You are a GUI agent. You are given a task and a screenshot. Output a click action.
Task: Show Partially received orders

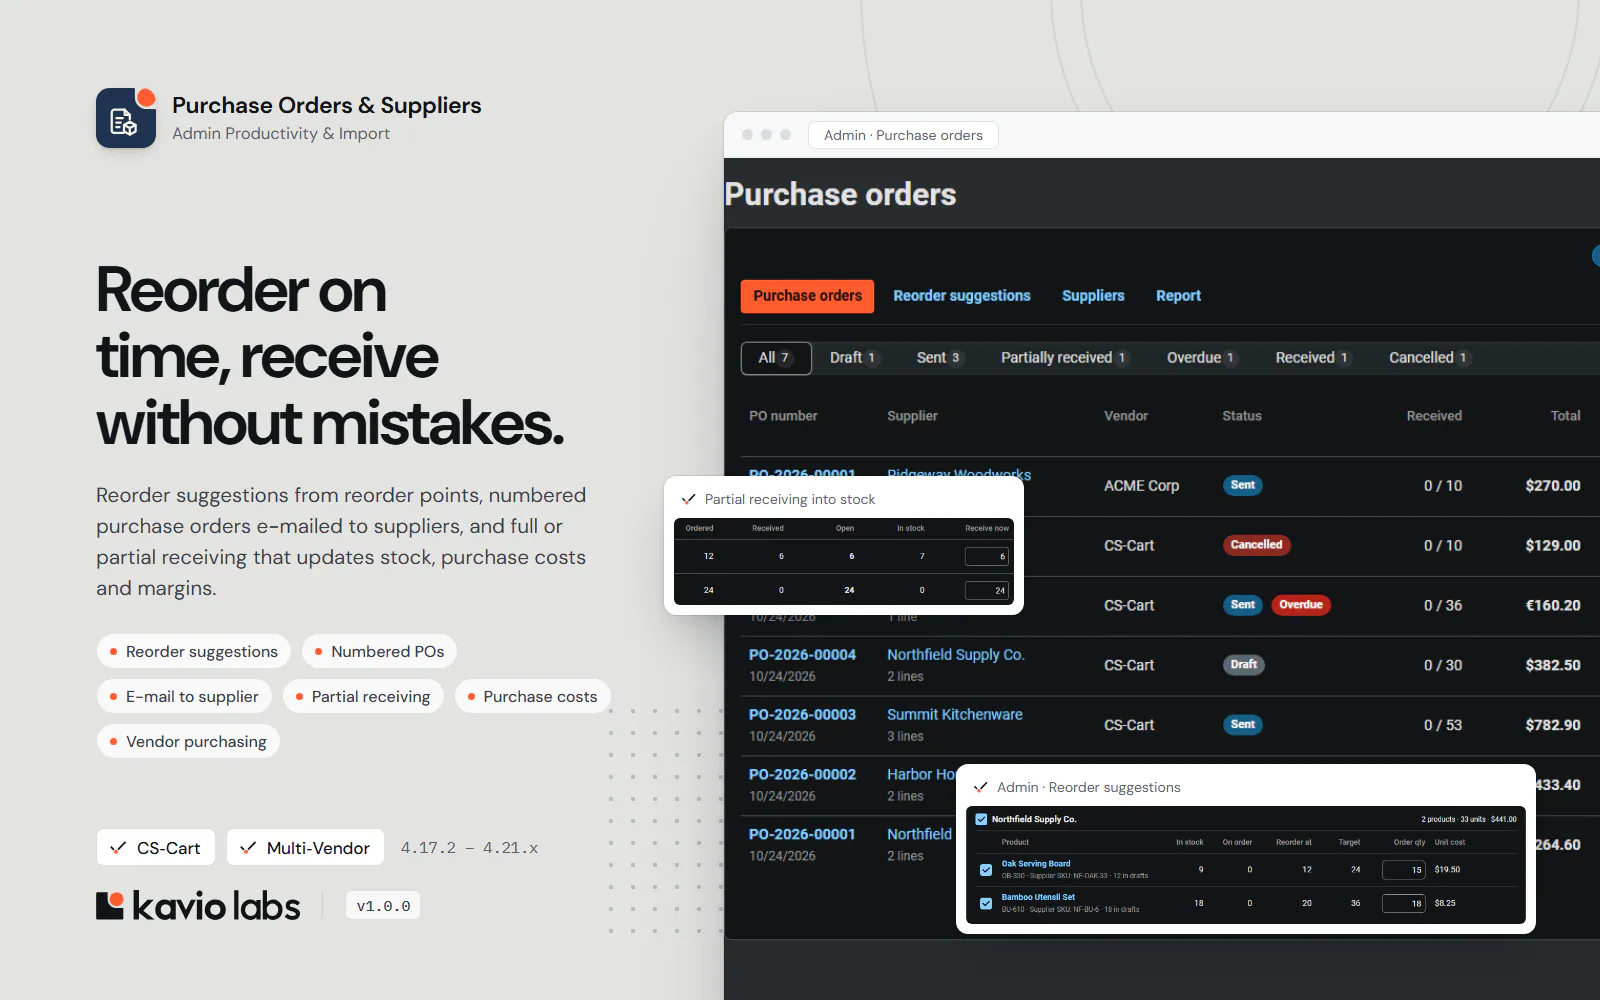(1064, 358)
